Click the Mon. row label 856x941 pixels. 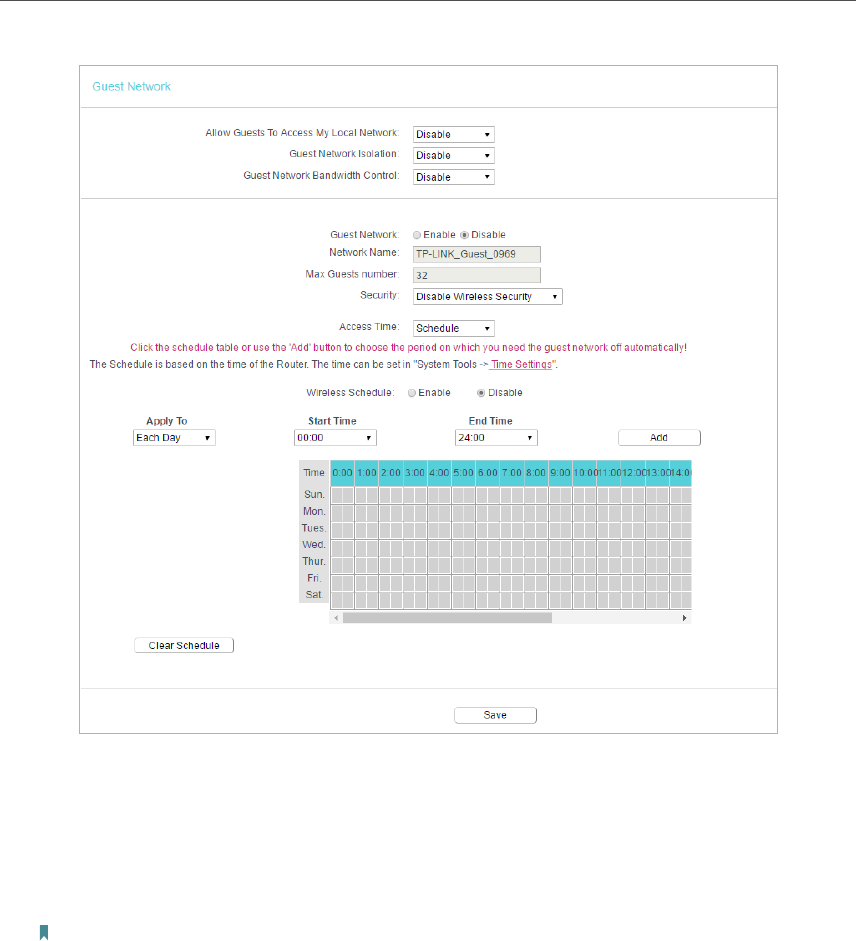tap(314, 511)
